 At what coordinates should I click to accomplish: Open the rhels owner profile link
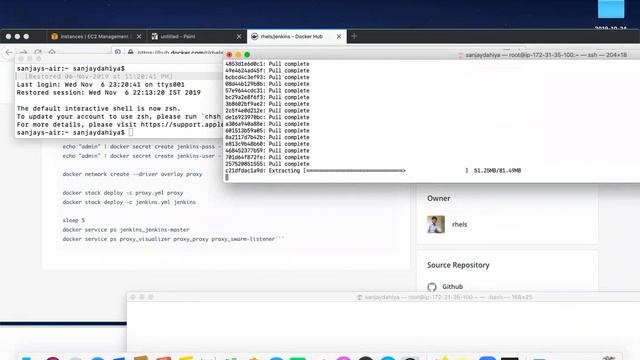459,224
